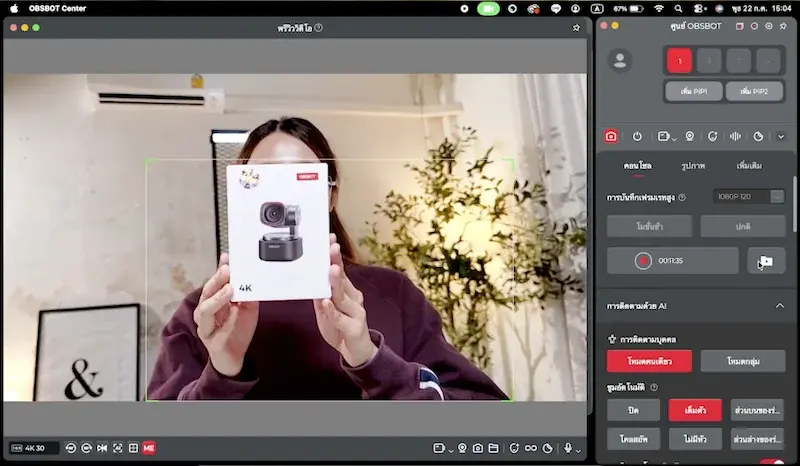Viewport: 800px width, 466px height.
Task: Click the Wi-Fi icon in macOS menu bar
Action: click(x=659, y=9)
